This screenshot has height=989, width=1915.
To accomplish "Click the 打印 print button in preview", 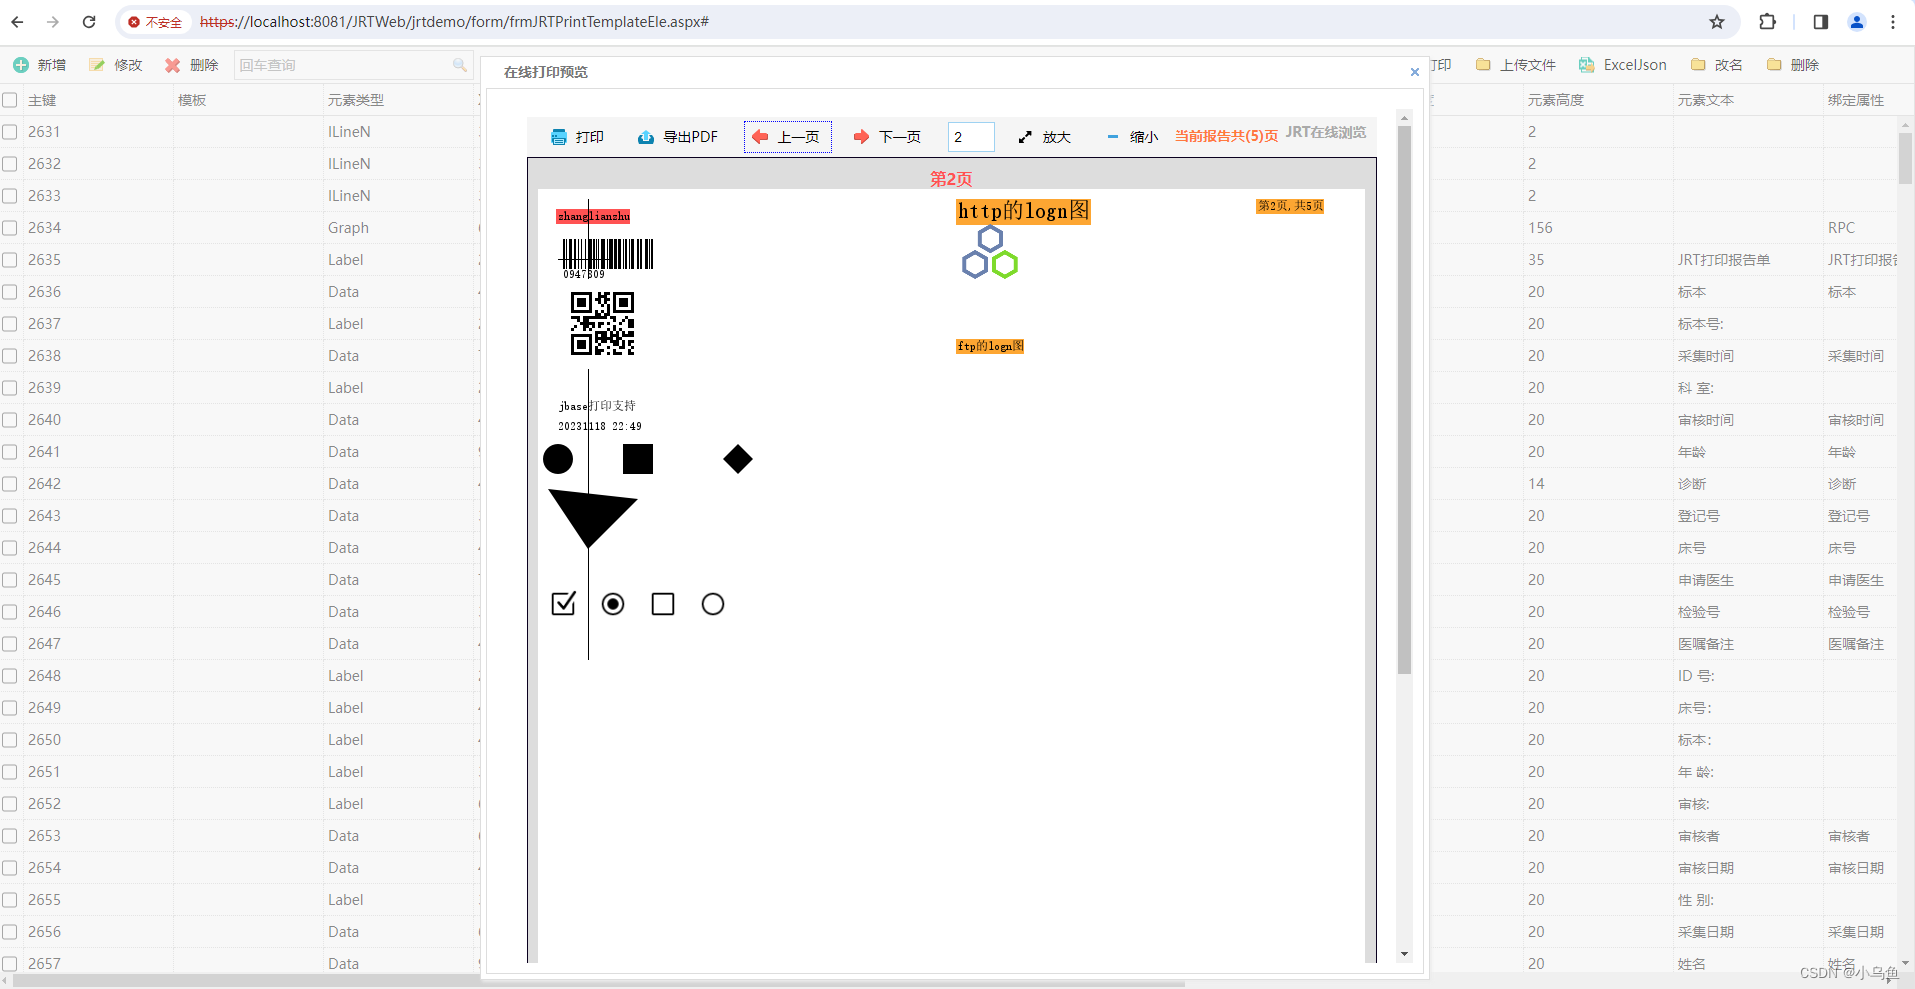I will tap(578, 137).
